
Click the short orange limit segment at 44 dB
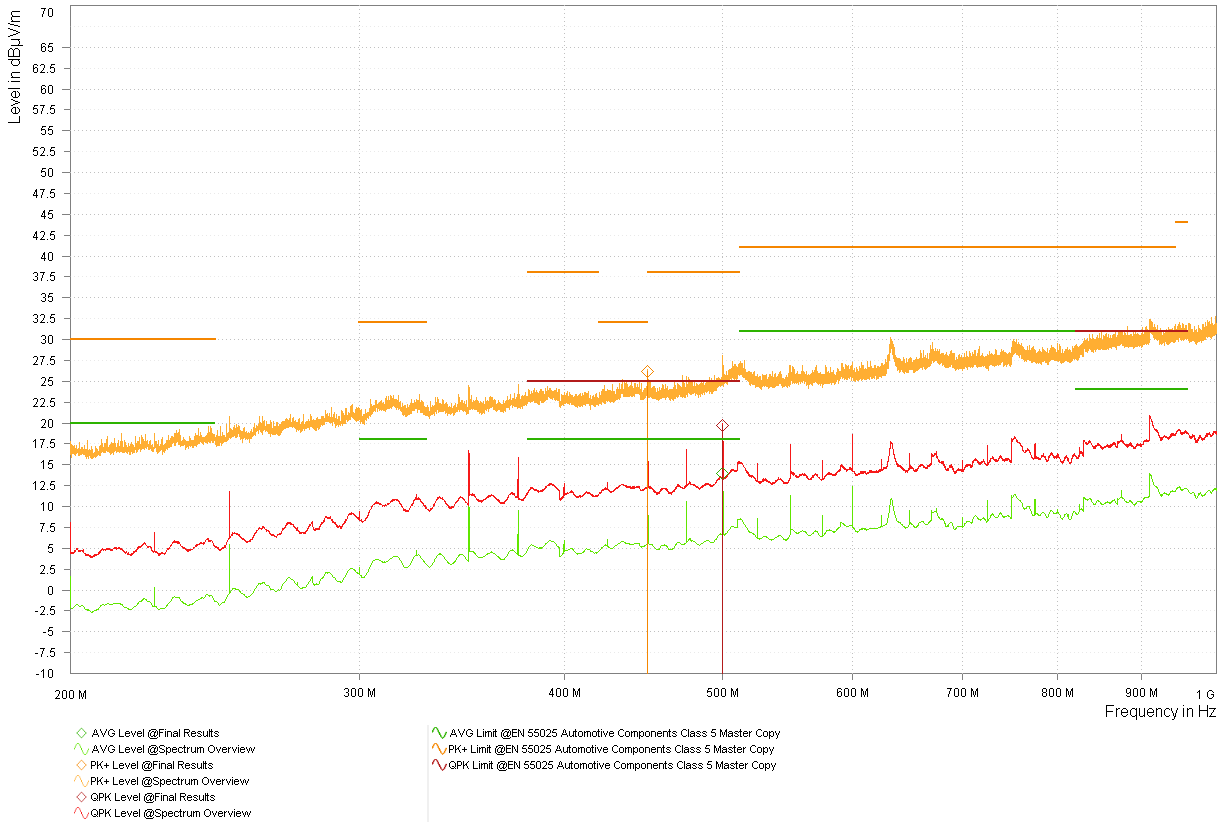click(x=1181, y=222)
